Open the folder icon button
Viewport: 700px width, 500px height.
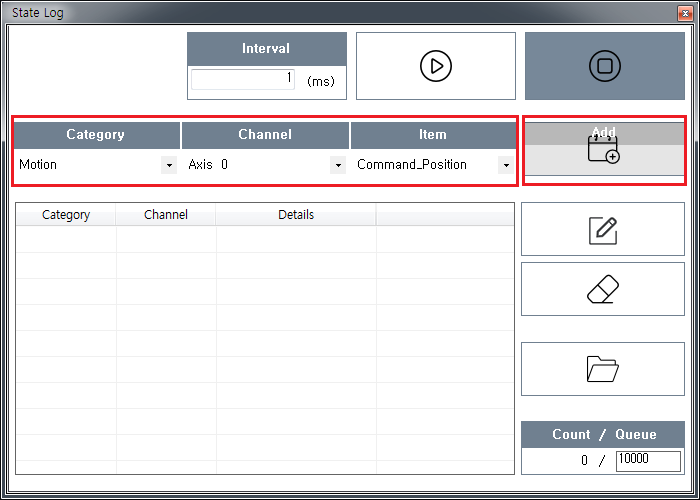click(602, 369)
